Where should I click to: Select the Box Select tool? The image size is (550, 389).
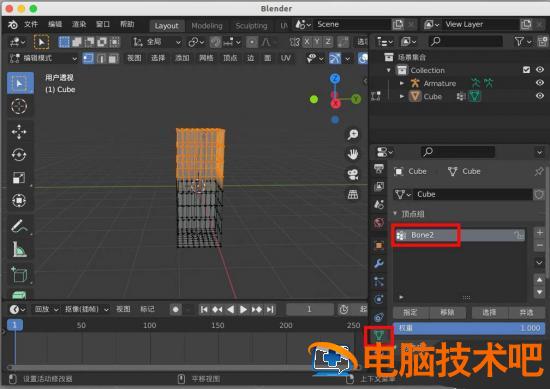[20, 83]
